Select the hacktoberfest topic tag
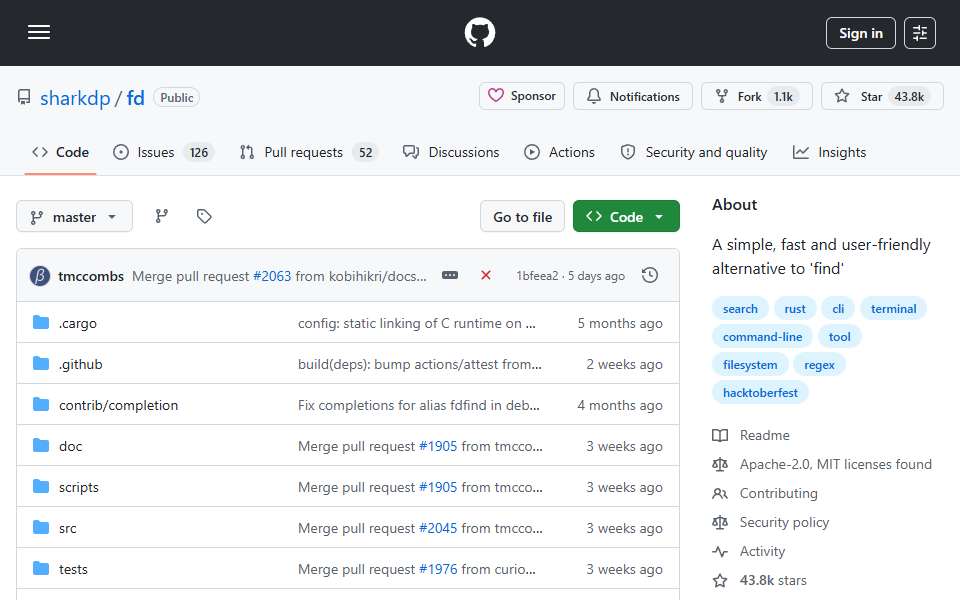Viewport: 960px width, 600px height. pyautogui.click(x=760, y=392)
